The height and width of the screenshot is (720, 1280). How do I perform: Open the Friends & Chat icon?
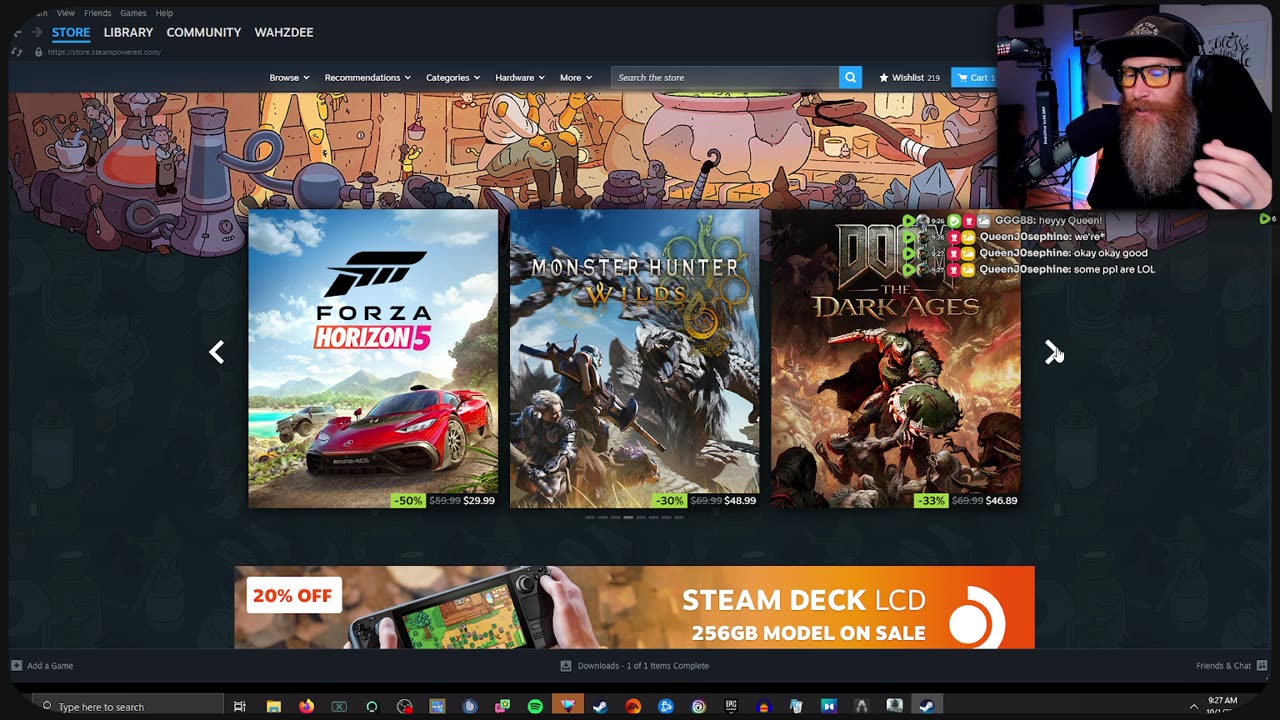pyautogui.click(x=1262, y=665)
